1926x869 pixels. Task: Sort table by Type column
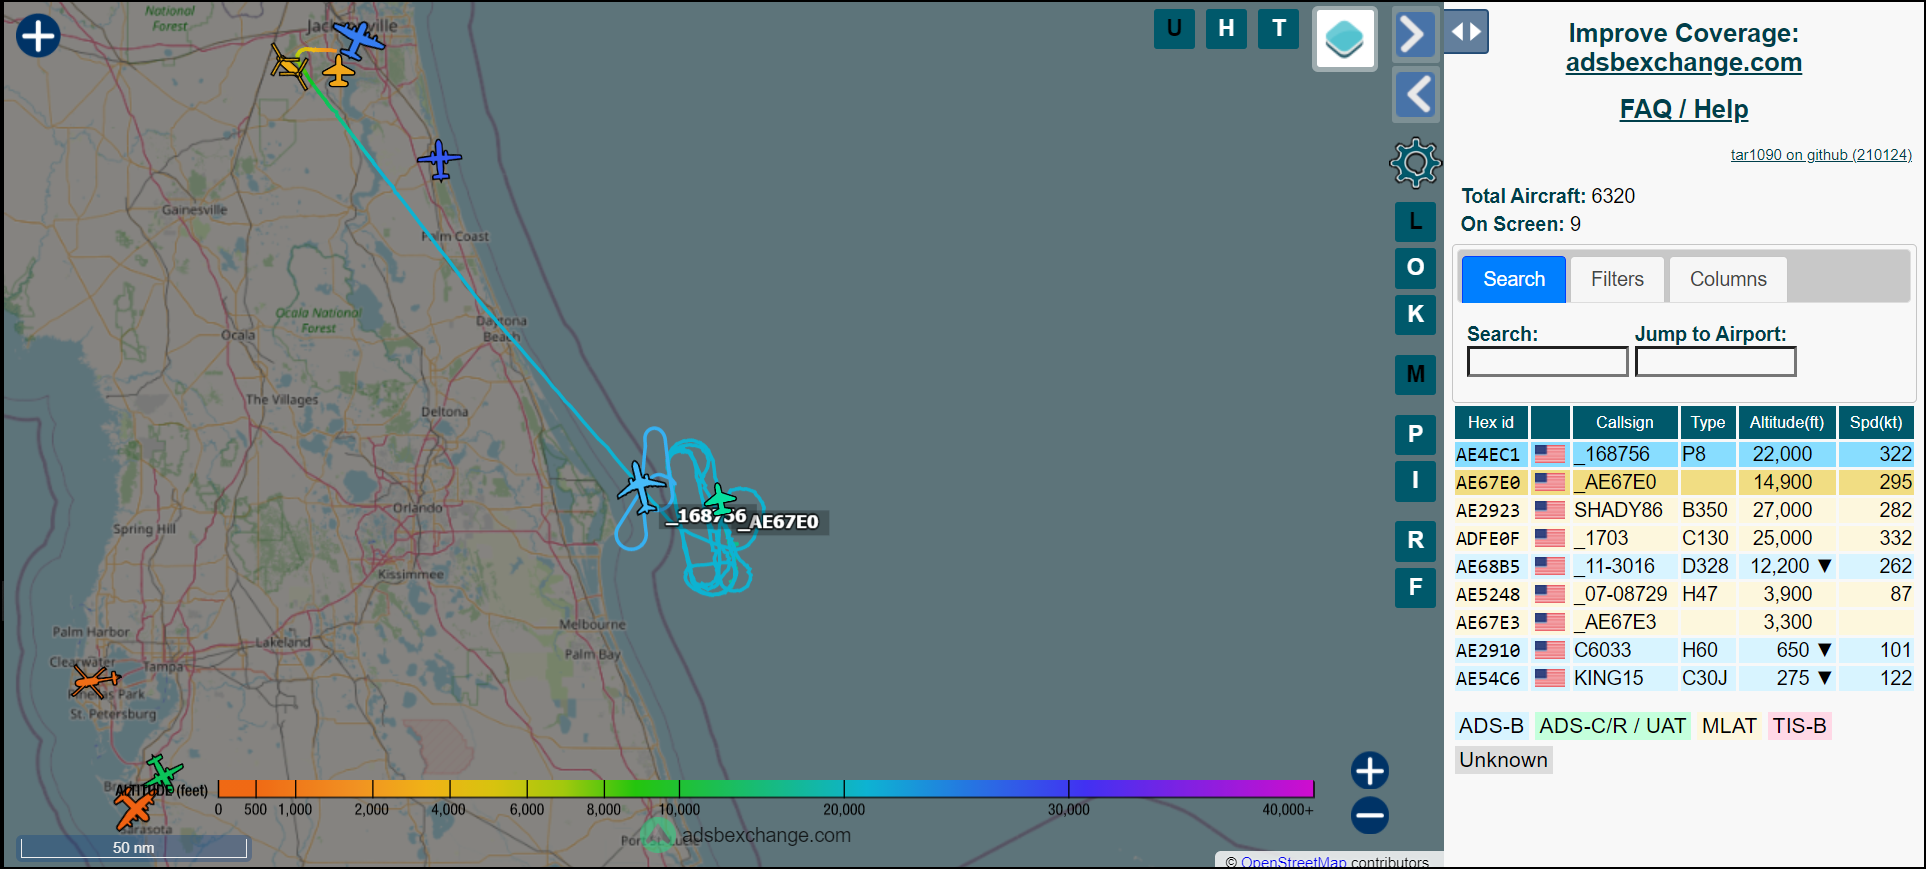[1708, 423]
